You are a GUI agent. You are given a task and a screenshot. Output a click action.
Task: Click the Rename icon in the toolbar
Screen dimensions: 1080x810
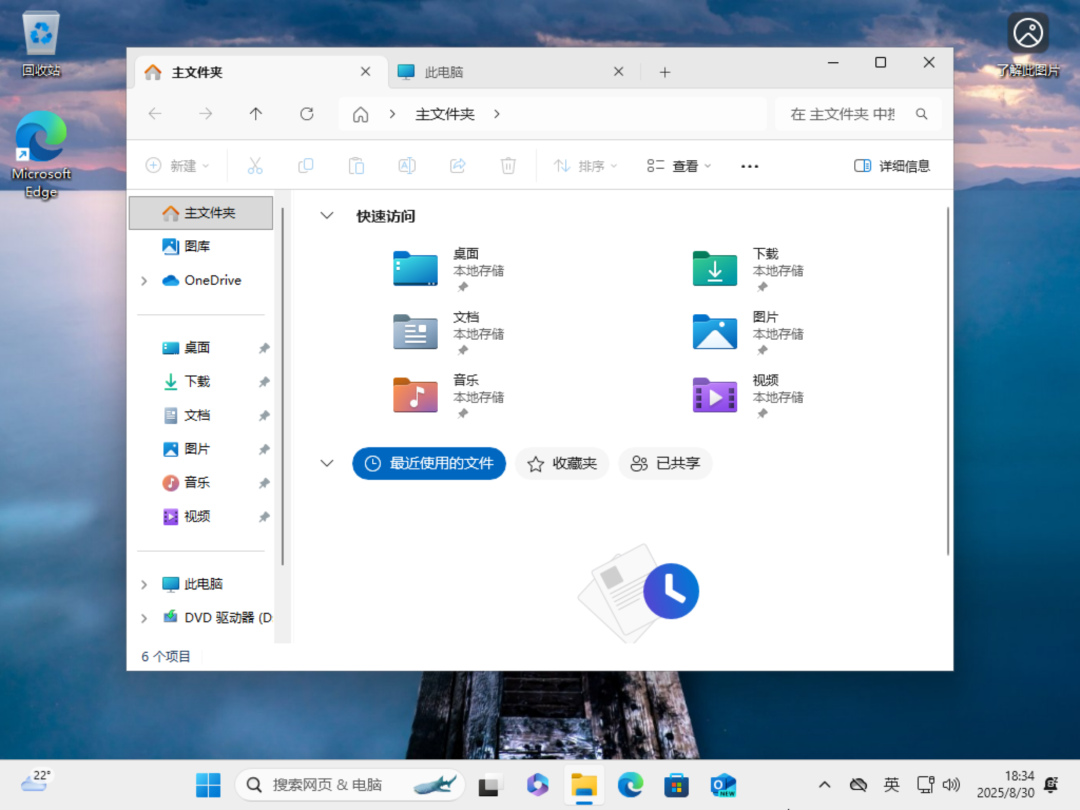[406, 165]
